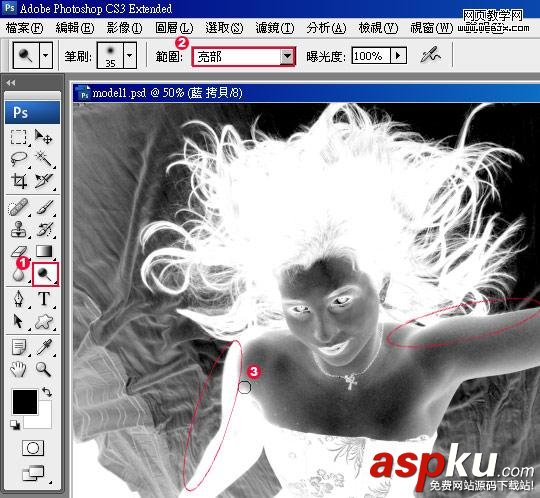This screenshot has height=498, width=540.
Task: Open the 視窗(W) menu
Action: [431, 28]
